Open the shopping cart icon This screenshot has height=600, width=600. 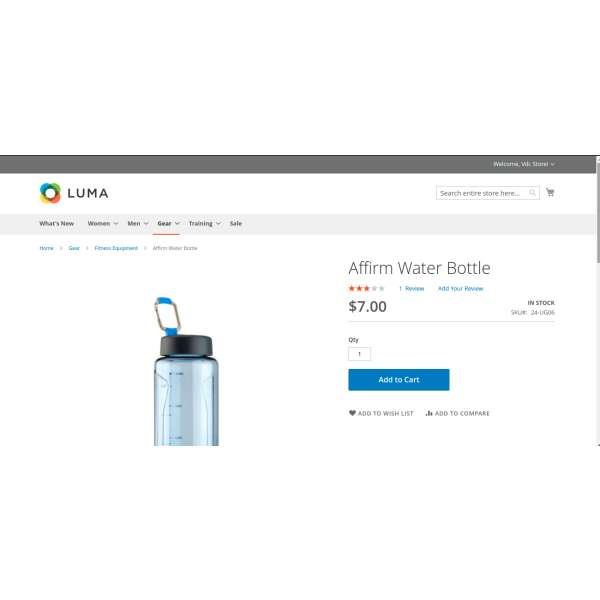550,192
